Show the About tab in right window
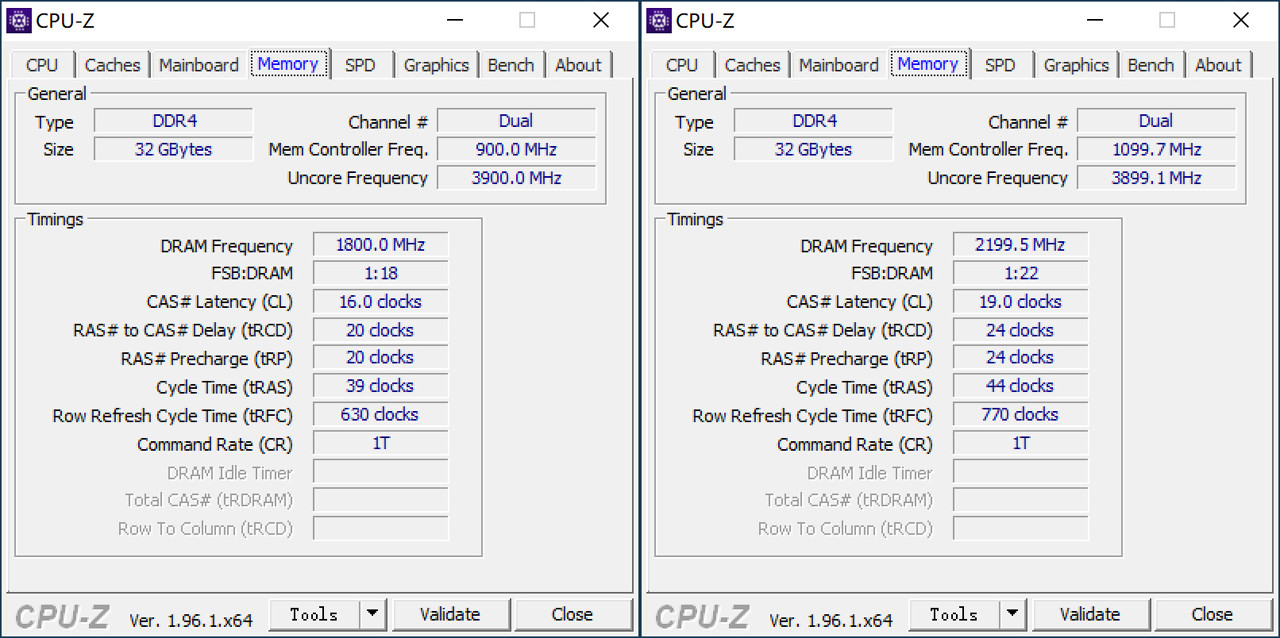This screenshot has width=1280, height=638. tap(1218, 65)
